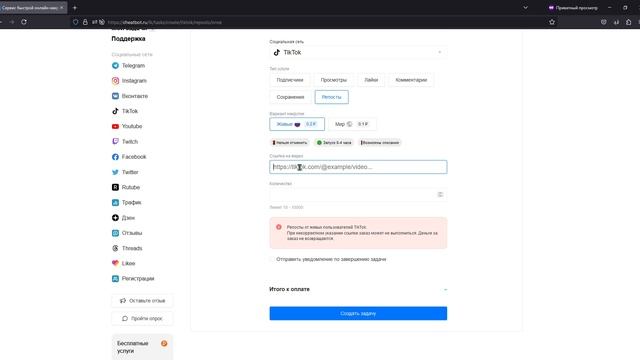Click the Нельзя отменить tag
The image size is (640, 360).
point(290,142)
